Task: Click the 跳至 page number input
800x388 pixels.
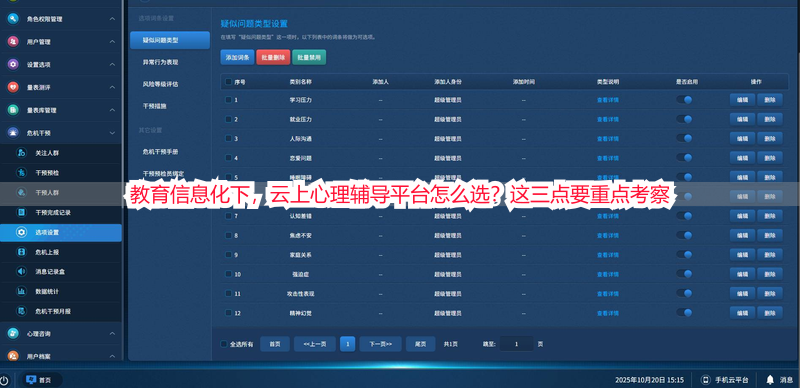Action: click(516, 344)
